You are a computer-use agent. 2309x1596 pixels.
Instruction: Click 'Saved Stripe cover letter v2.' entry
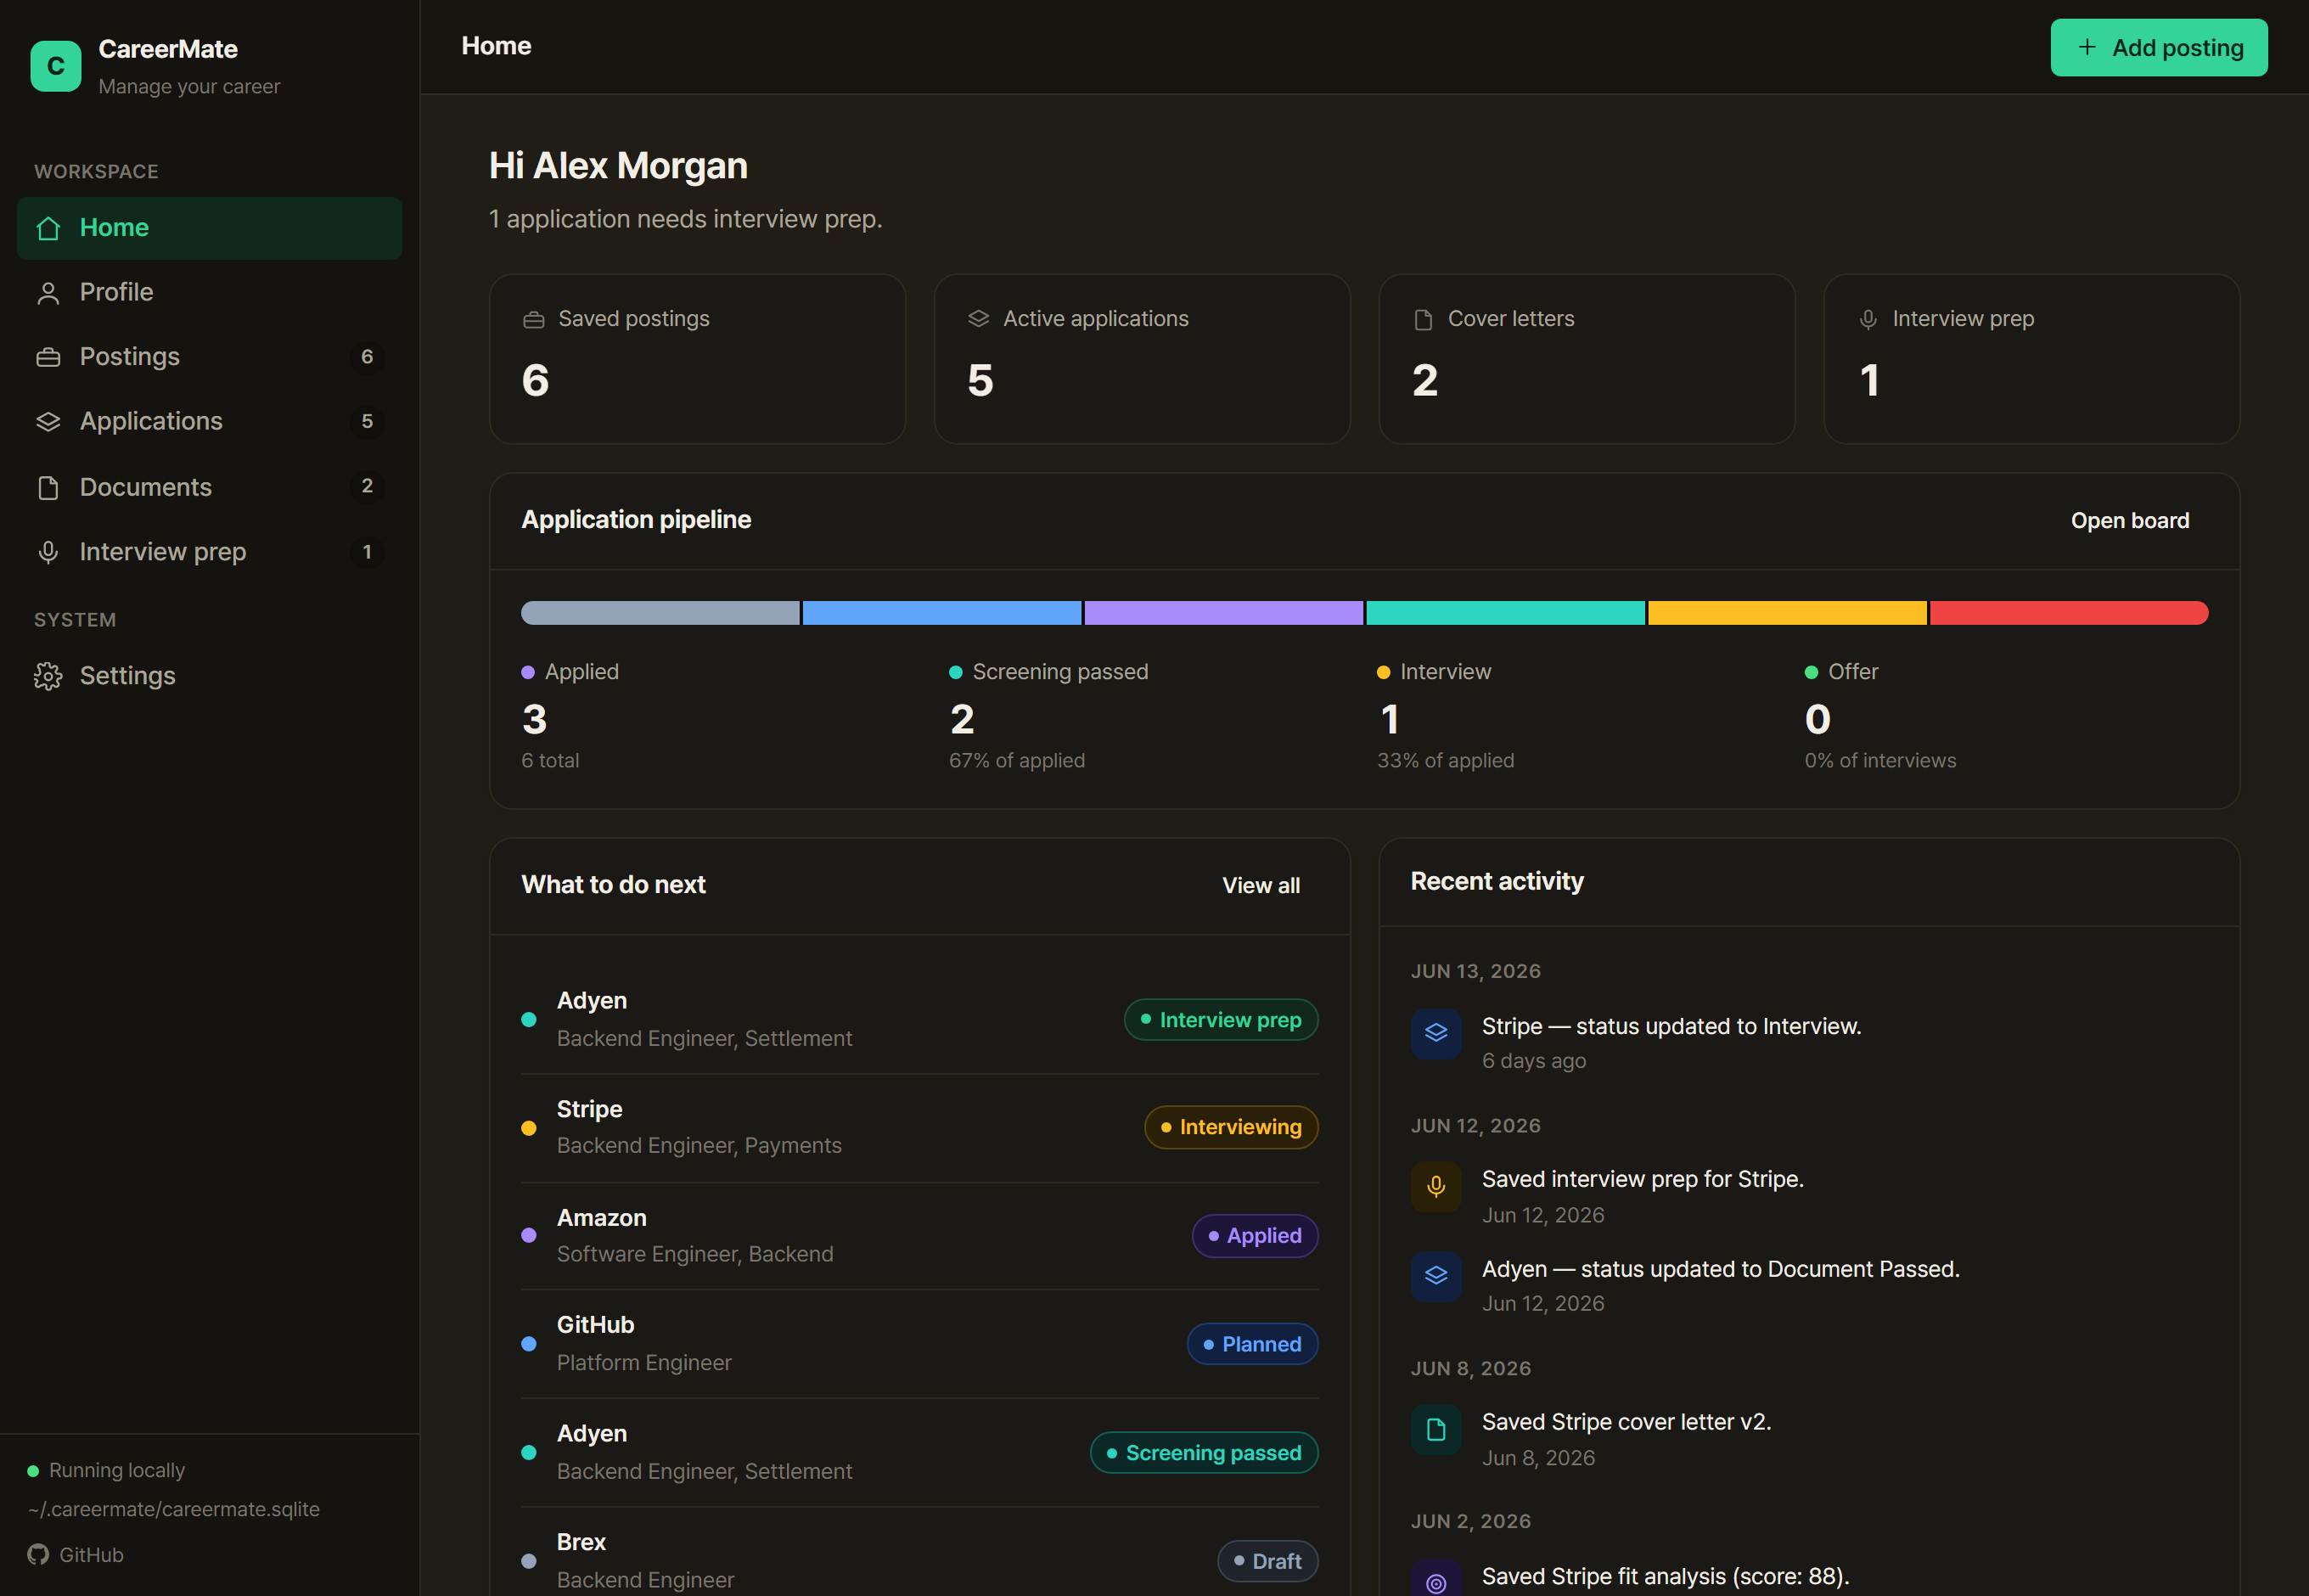tap(1626, 1422)
